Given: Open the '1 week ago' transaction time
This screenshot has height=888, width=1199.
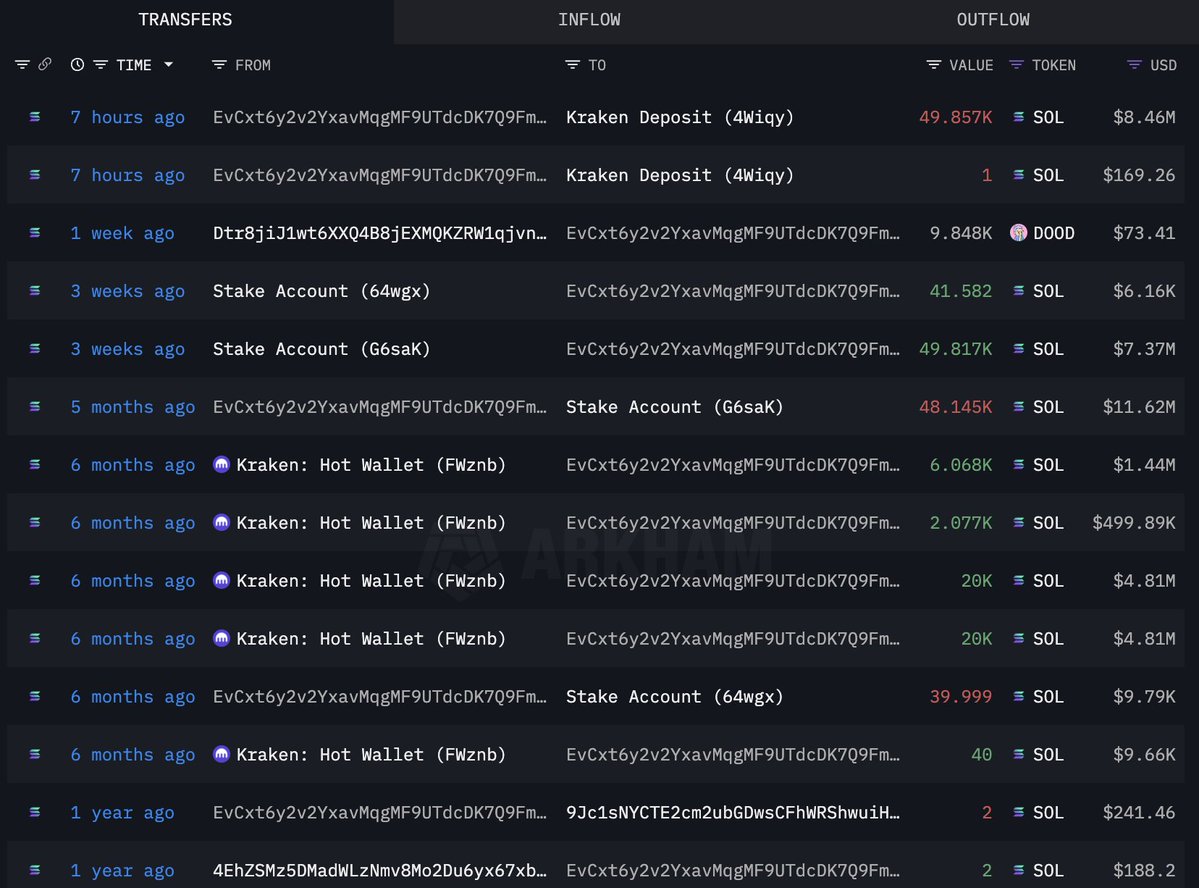Looking at the screenshot, I should tap(122, 233).
